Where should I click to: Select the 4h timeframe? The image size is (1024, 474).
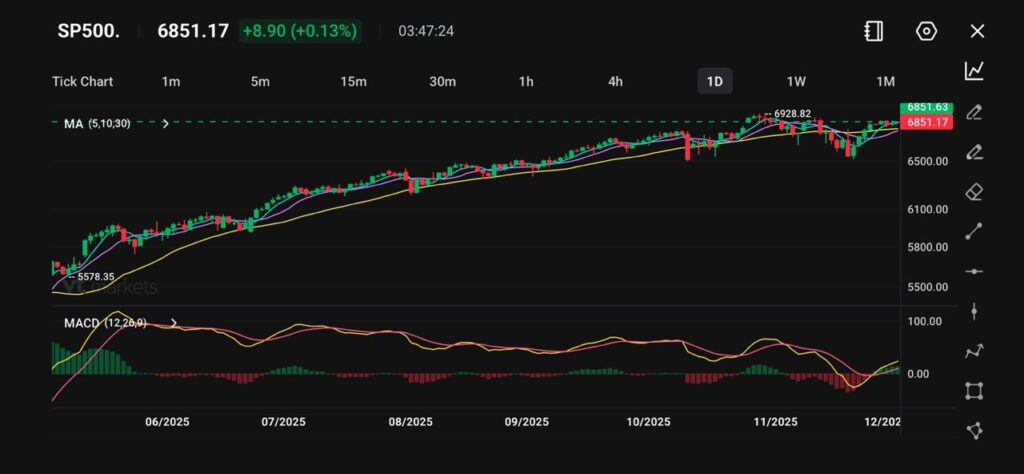[x=615, y=81]
